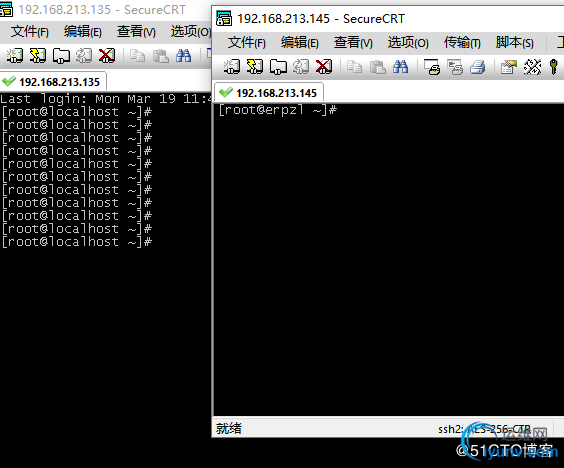Screen dimensions: 564x468
Task: Click Find binoculars icon in 192.168.213.135 toolbar
Action: coord(183,56)
